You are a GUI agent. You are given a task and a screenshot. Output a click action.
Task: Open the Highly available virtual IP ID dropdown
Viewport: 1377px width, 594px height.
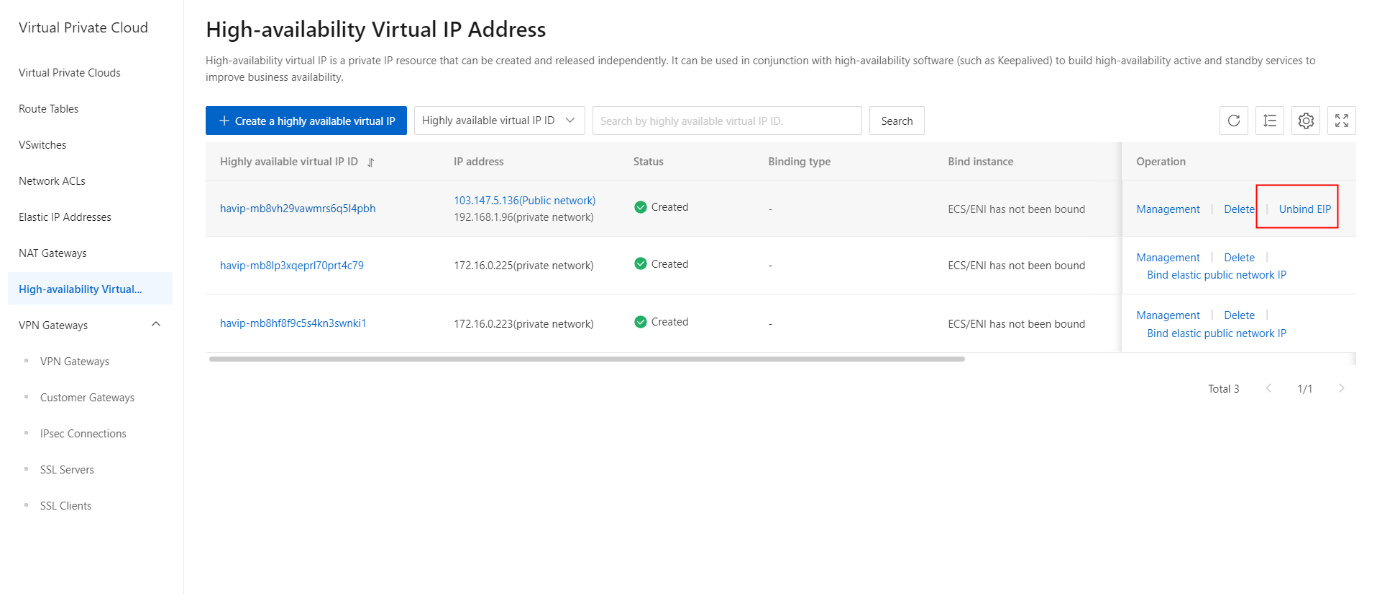(499, 121)
